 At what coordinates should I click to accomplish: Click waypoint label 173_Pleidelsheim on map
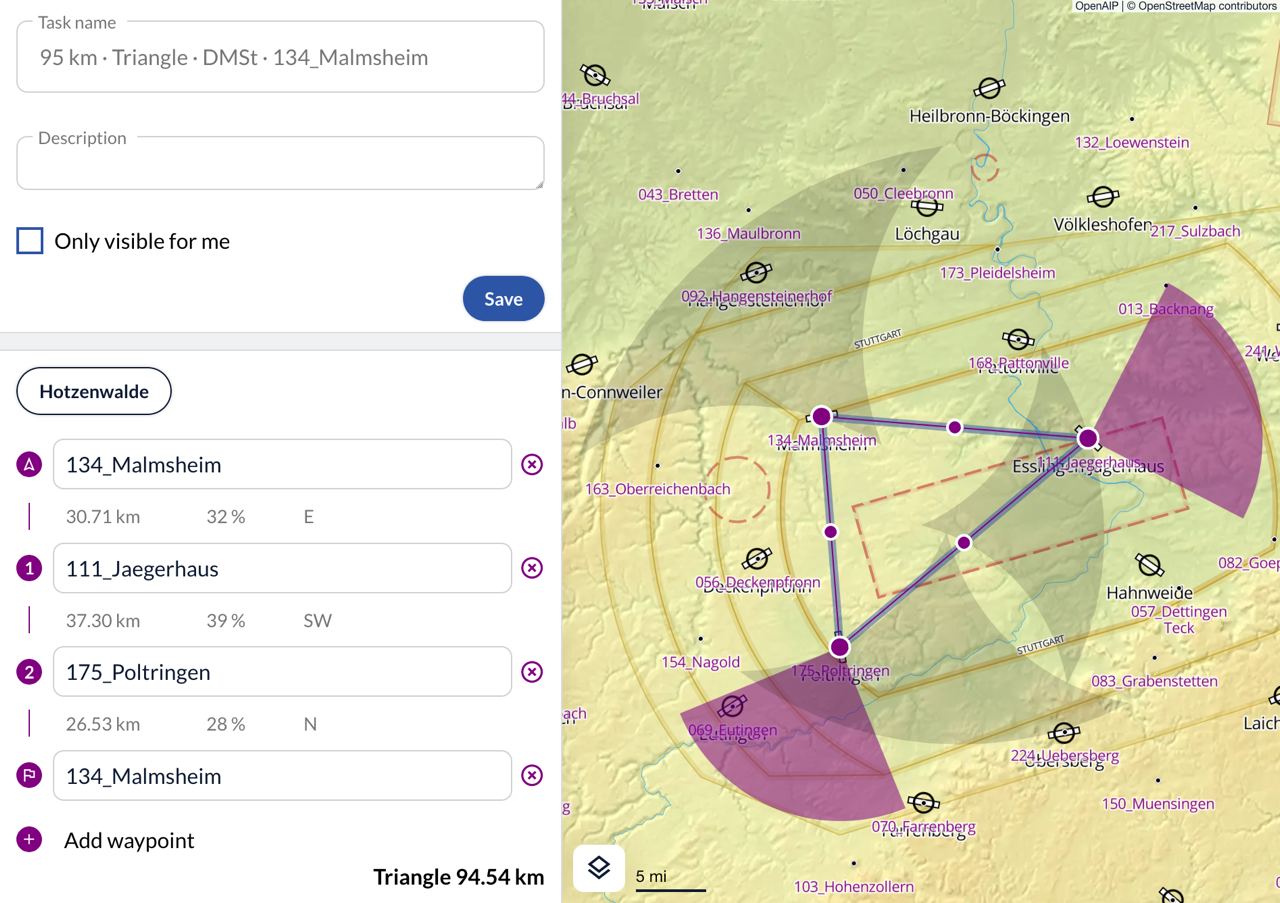point(997,272)
